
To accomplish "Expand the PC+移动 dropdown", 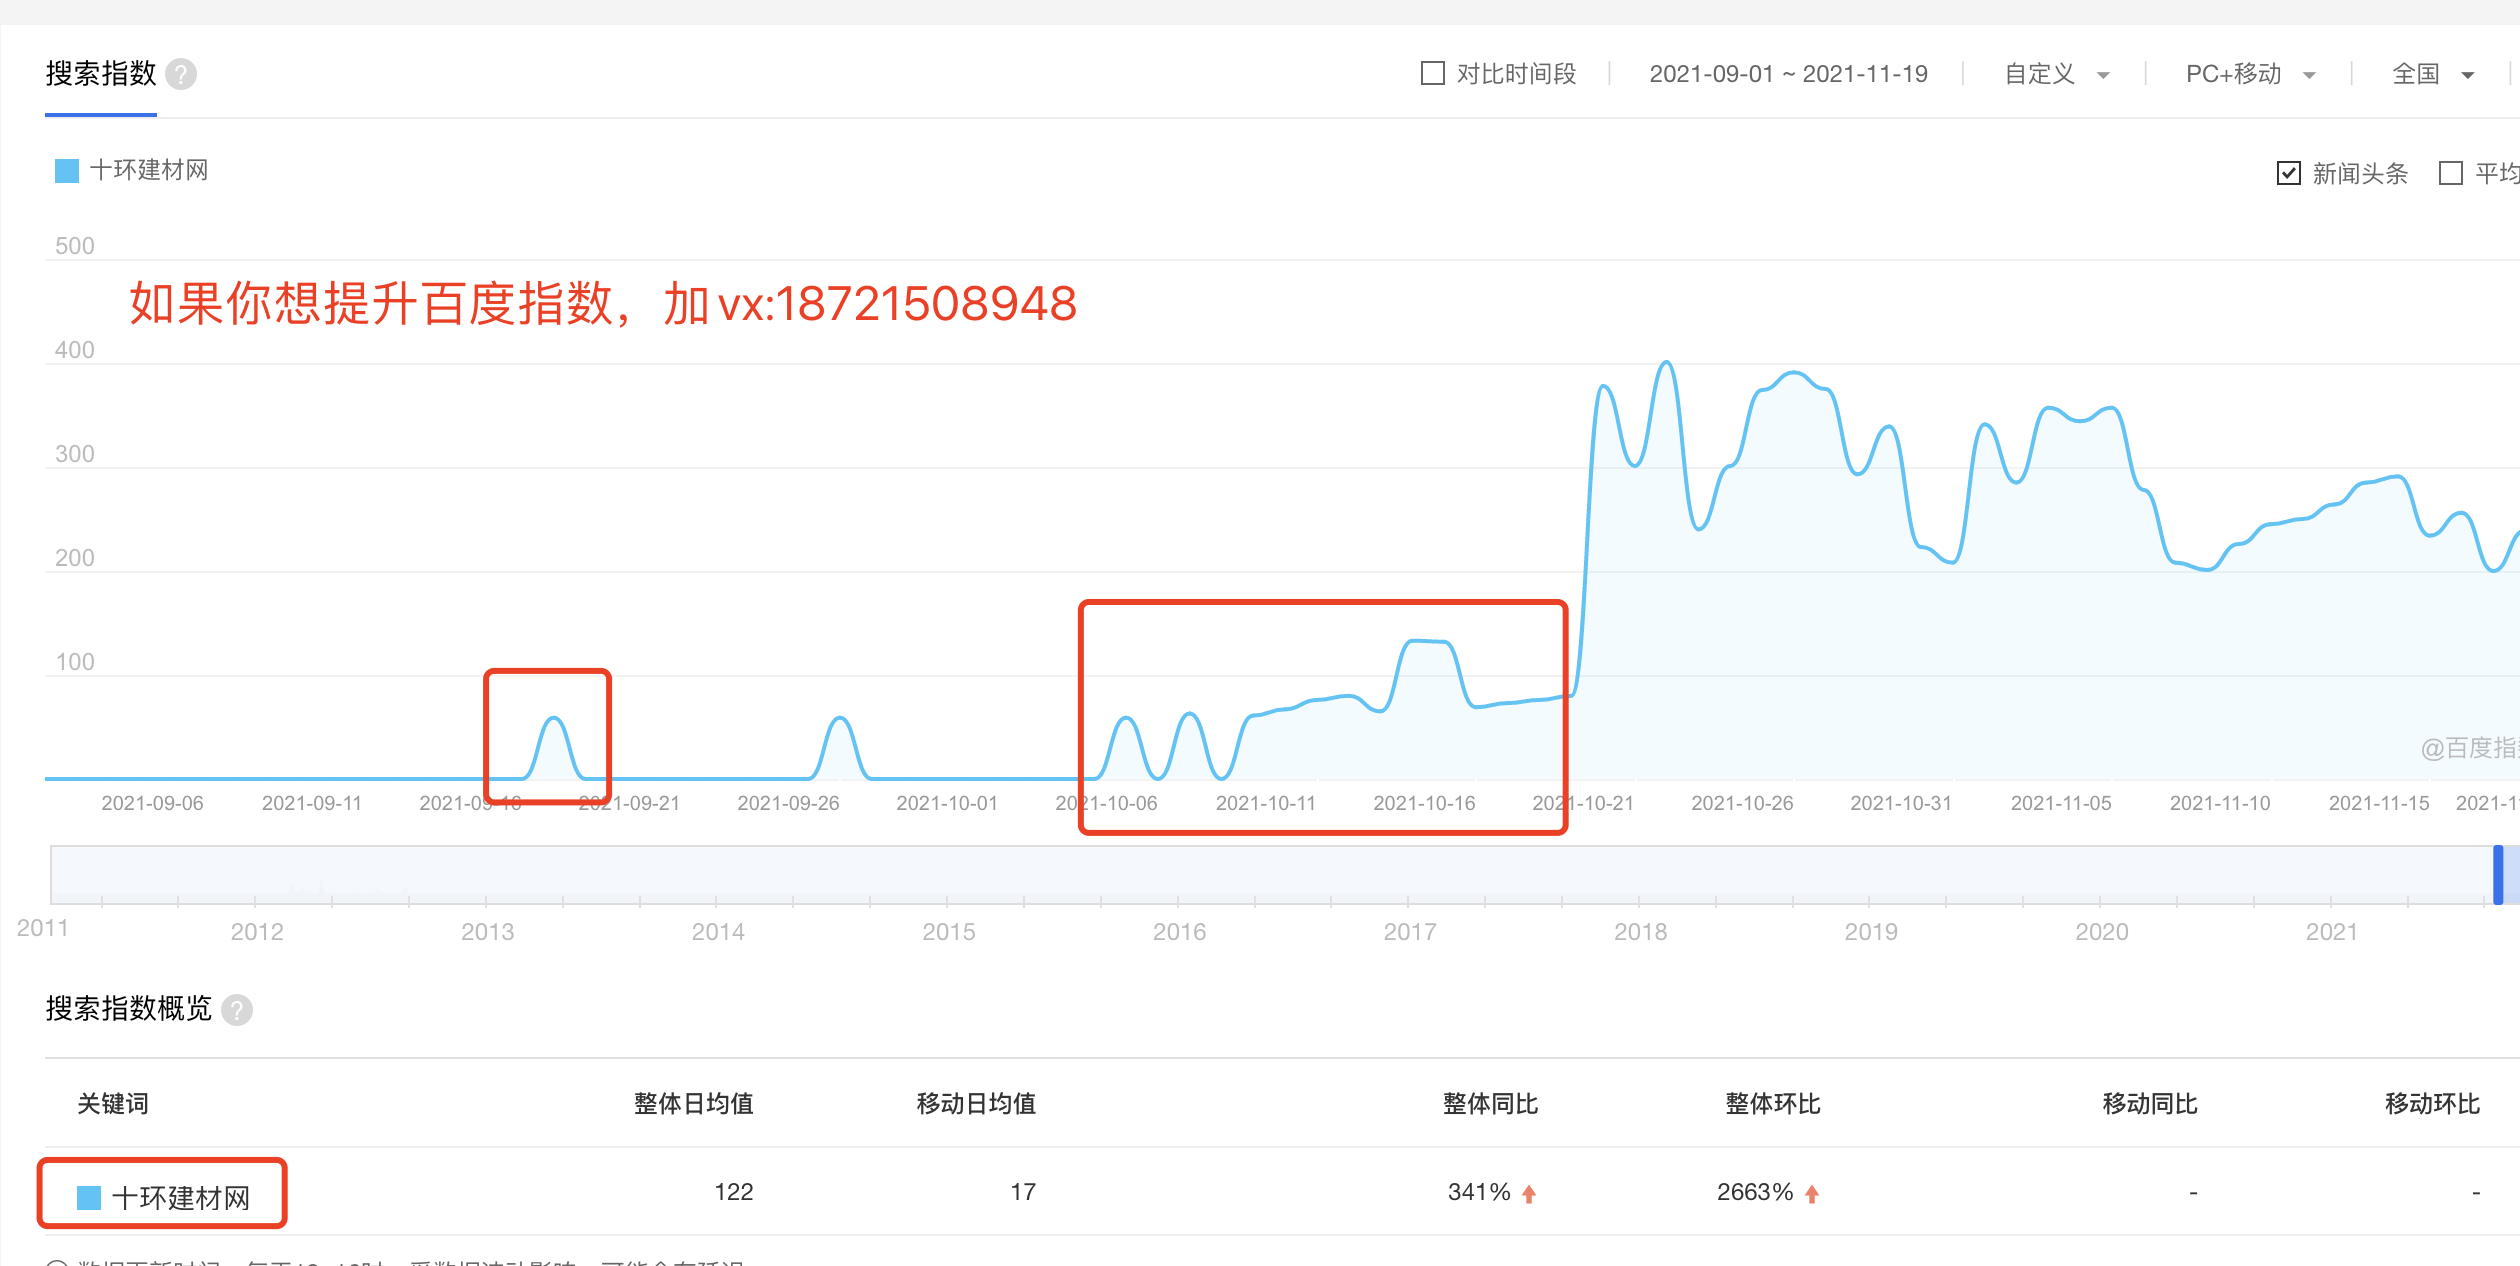I will (2251, 74).
